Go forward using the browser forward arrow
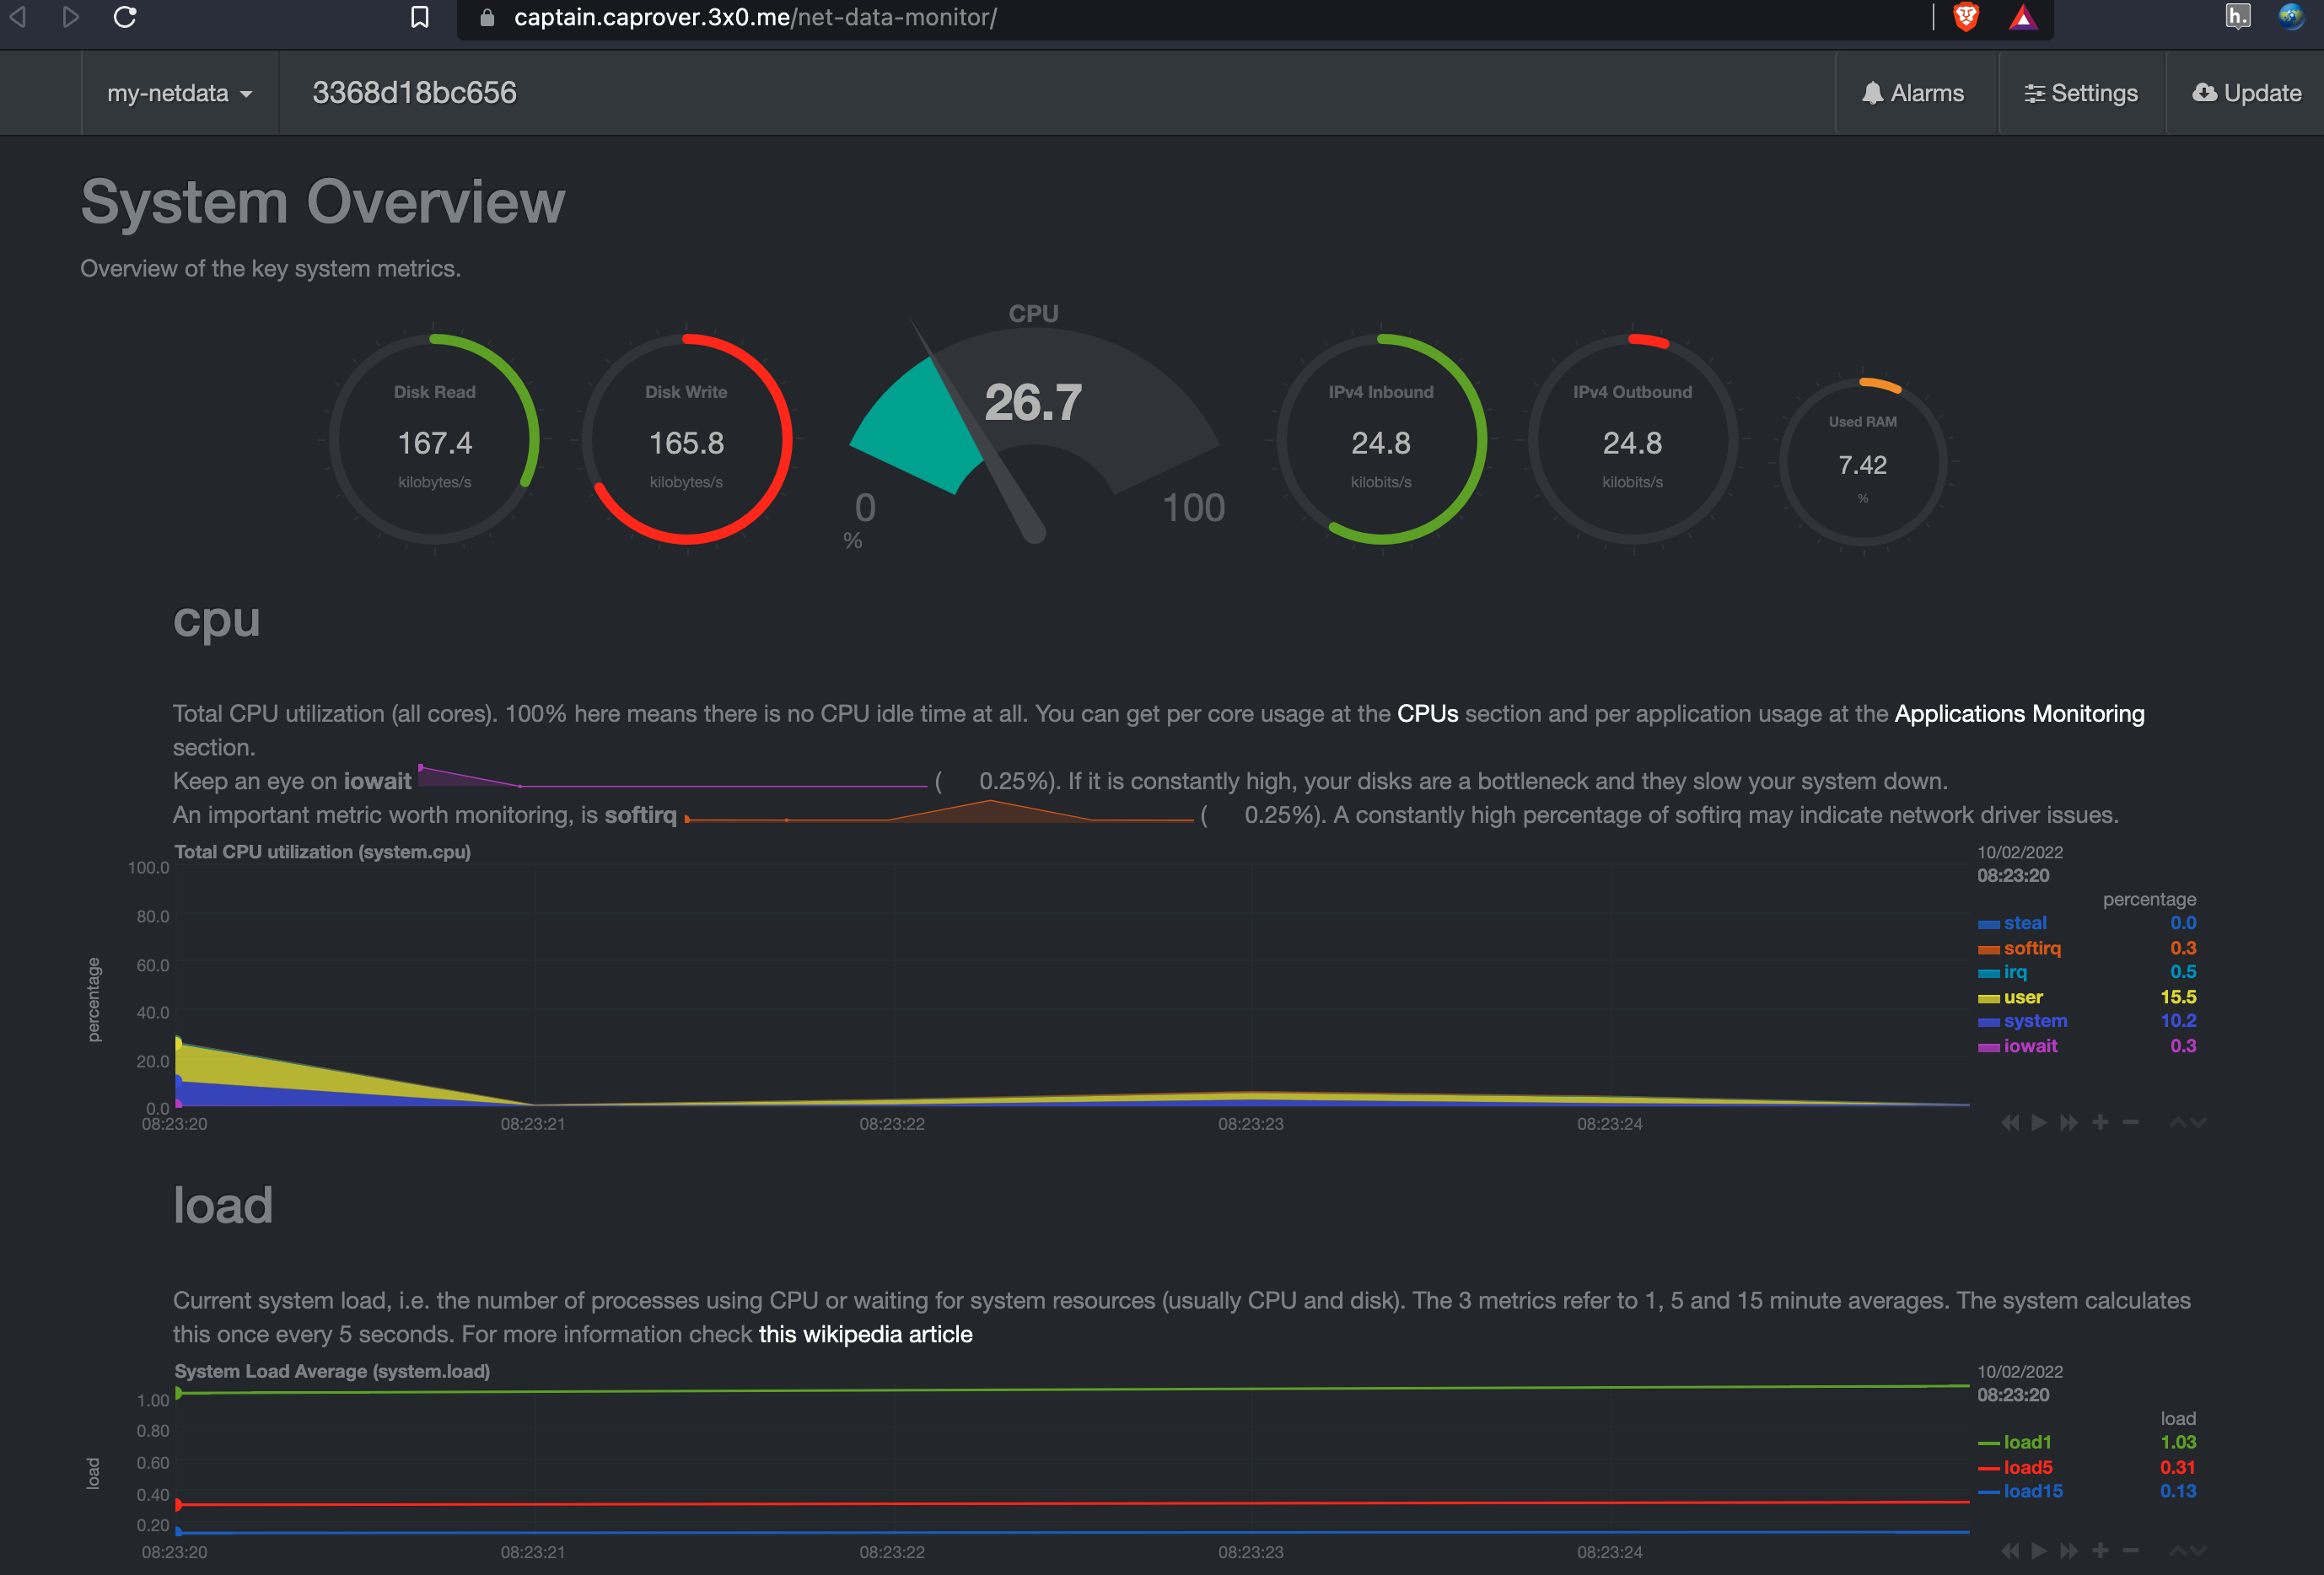This screenshot has width=2324, height=1575. pos(70,17)
